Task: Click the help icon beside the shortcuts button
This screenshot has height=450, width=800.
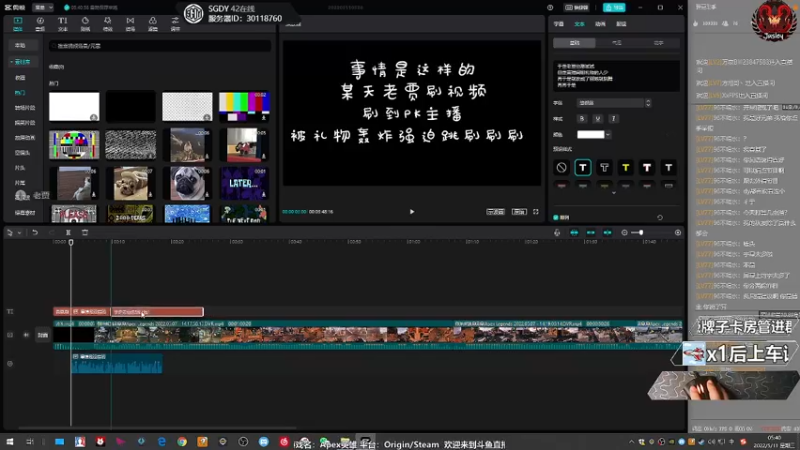Action: coord(550,8)
